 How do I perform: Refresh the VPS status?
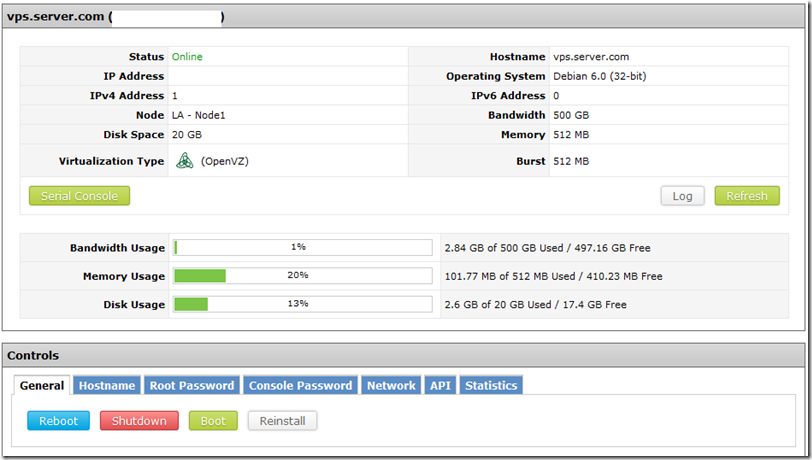(x=747, y=196)
